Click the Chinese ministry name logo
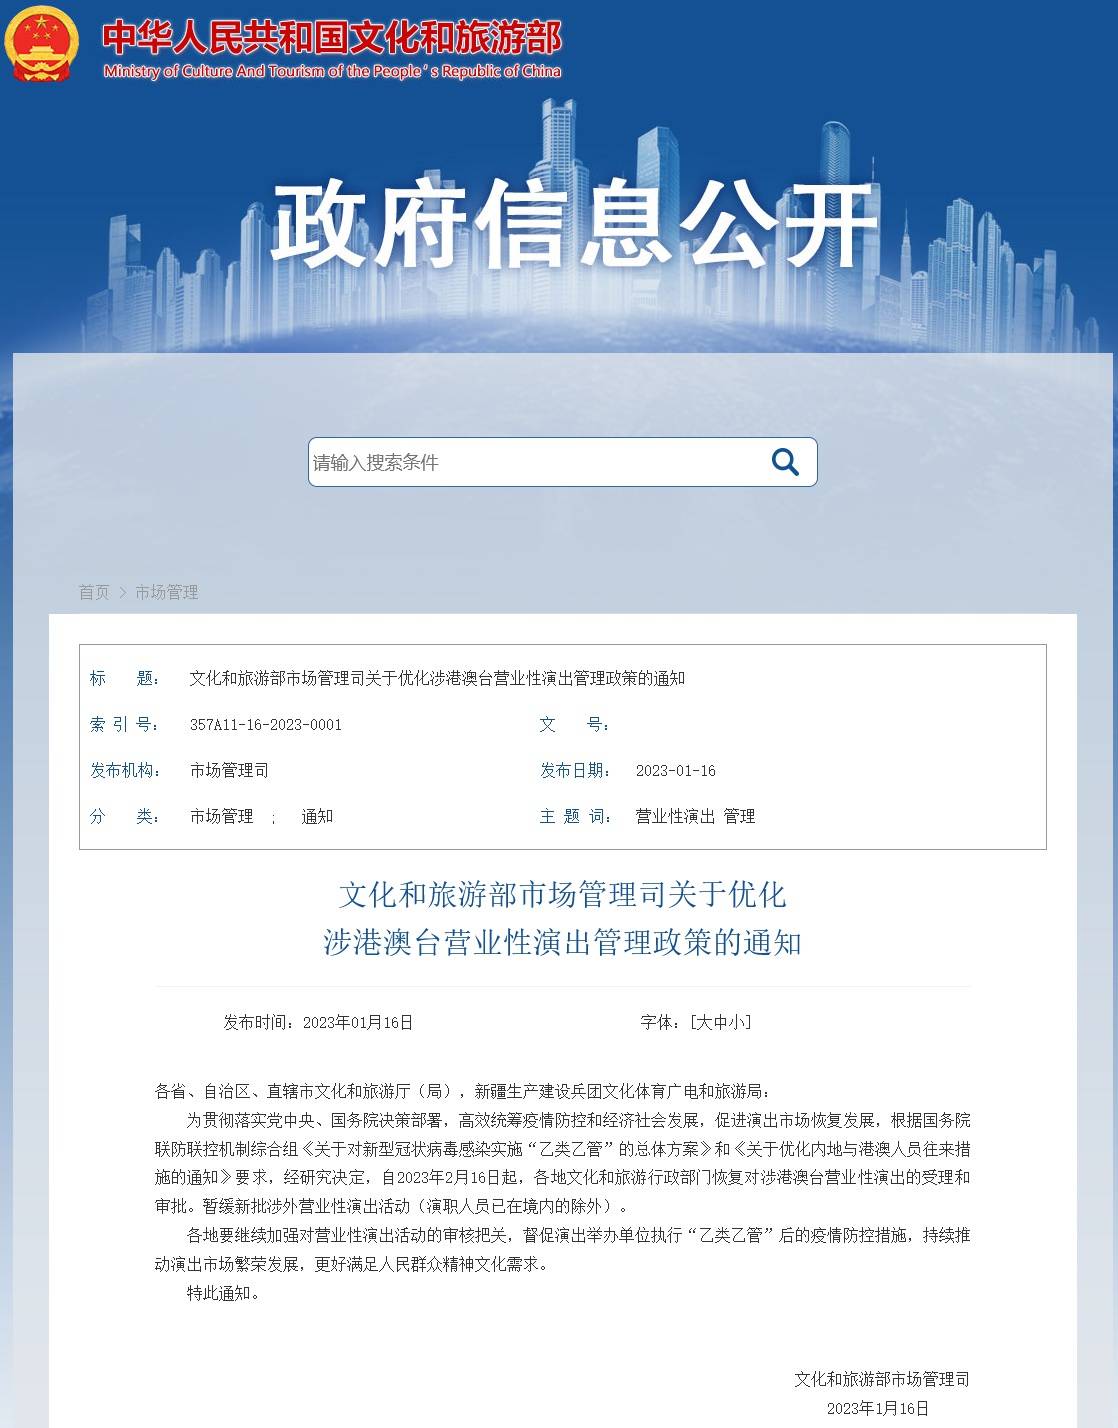This screenshot has width=1118, height=1428. coord(332,37)
